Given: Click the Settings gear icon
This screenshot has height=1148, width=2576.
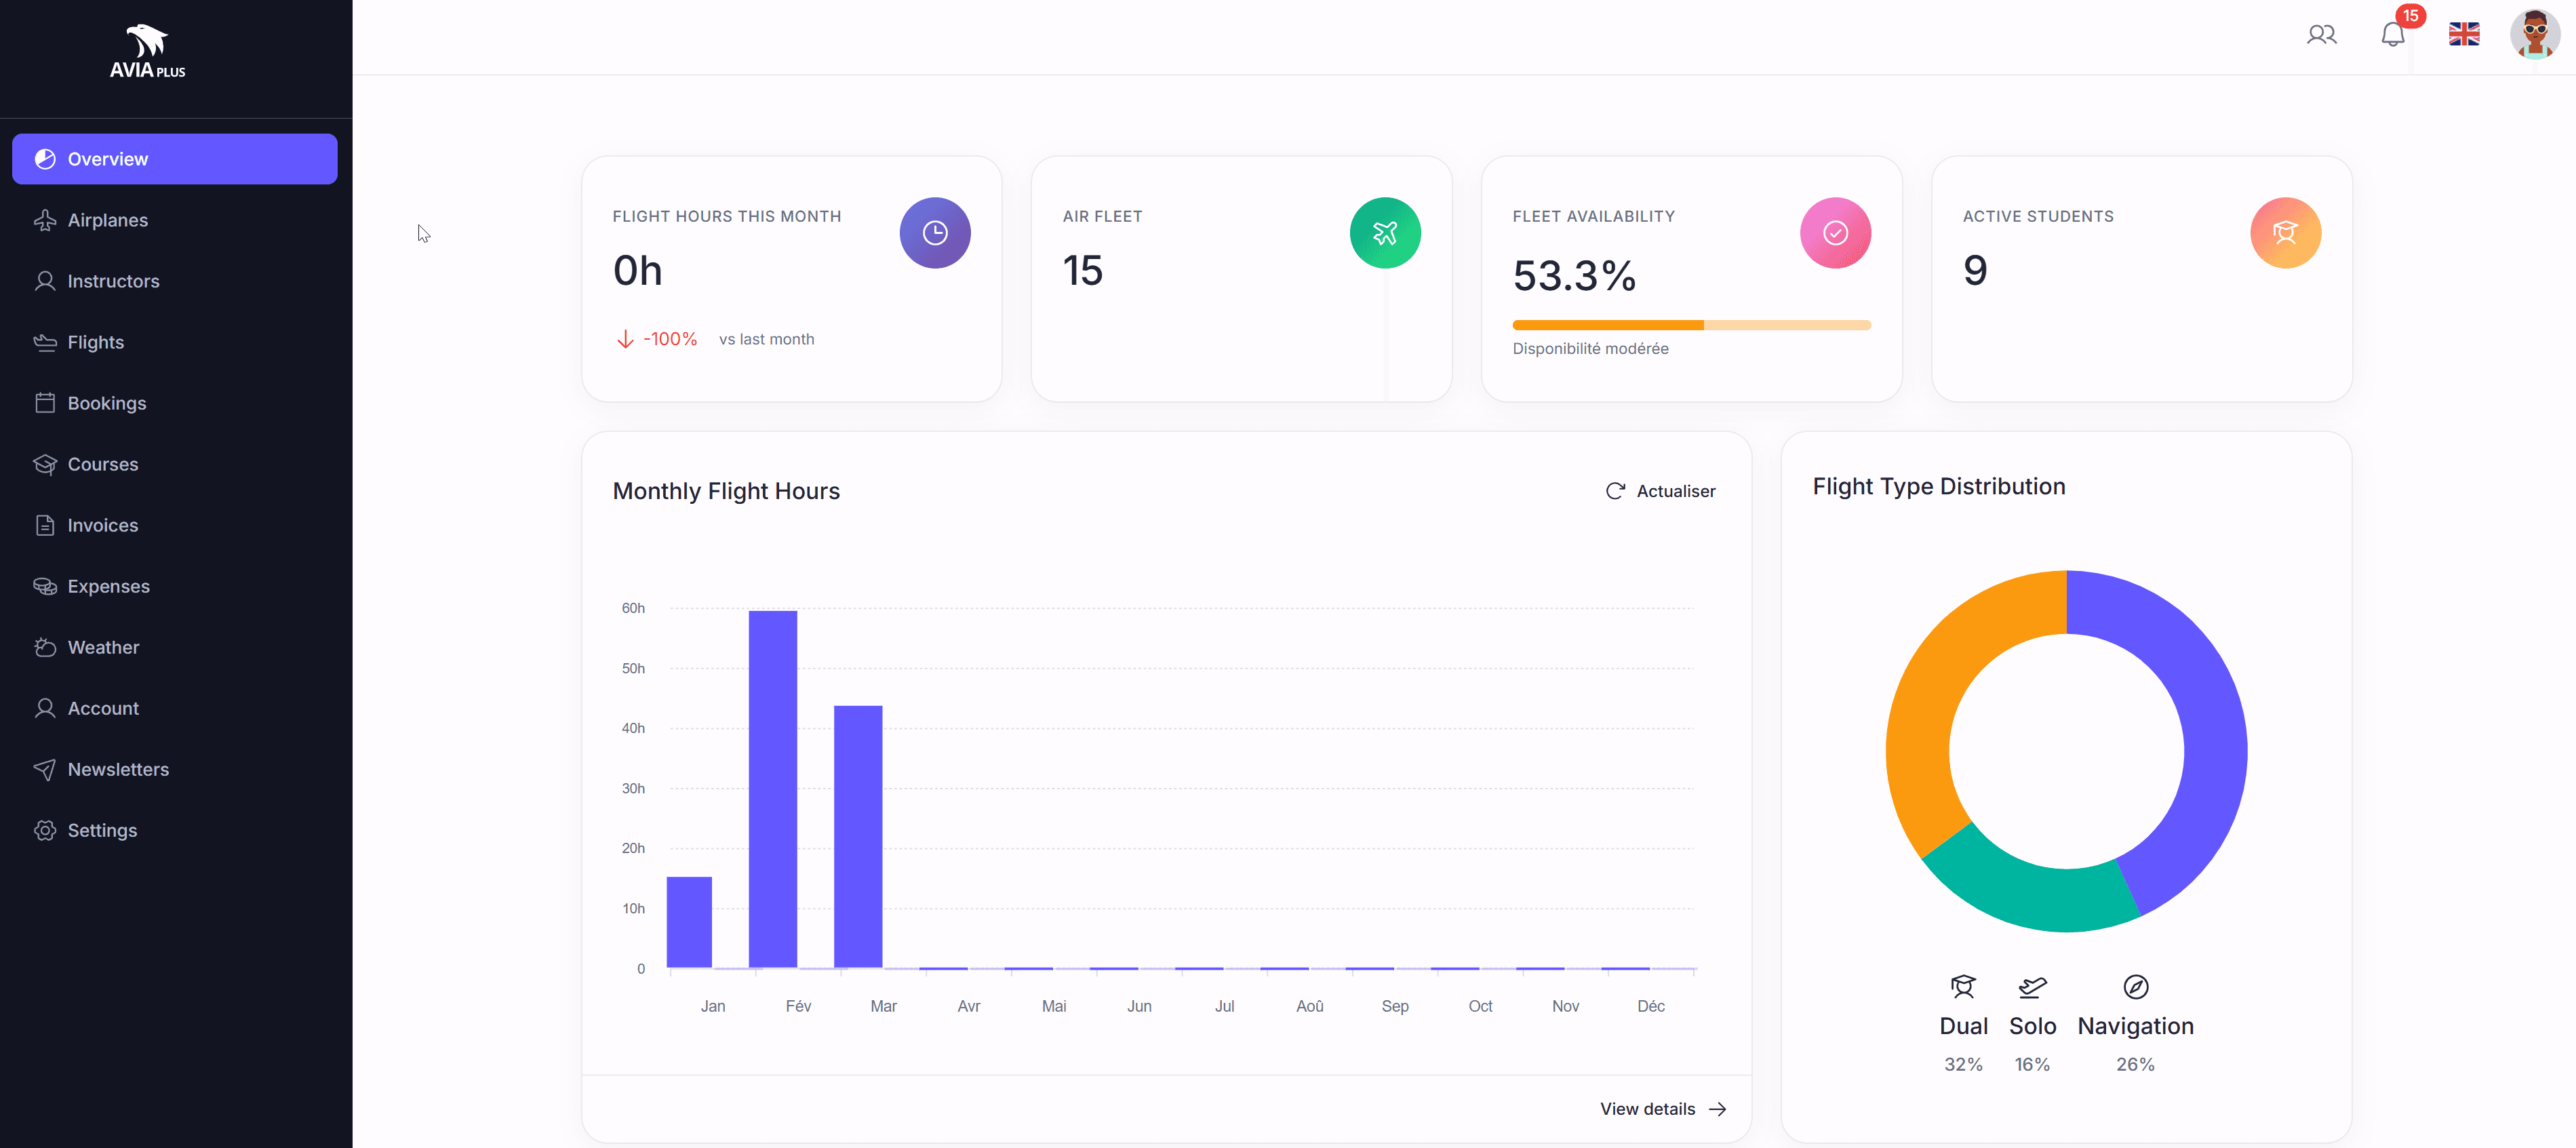Looking at the screenshot, I should click(46, 830).
